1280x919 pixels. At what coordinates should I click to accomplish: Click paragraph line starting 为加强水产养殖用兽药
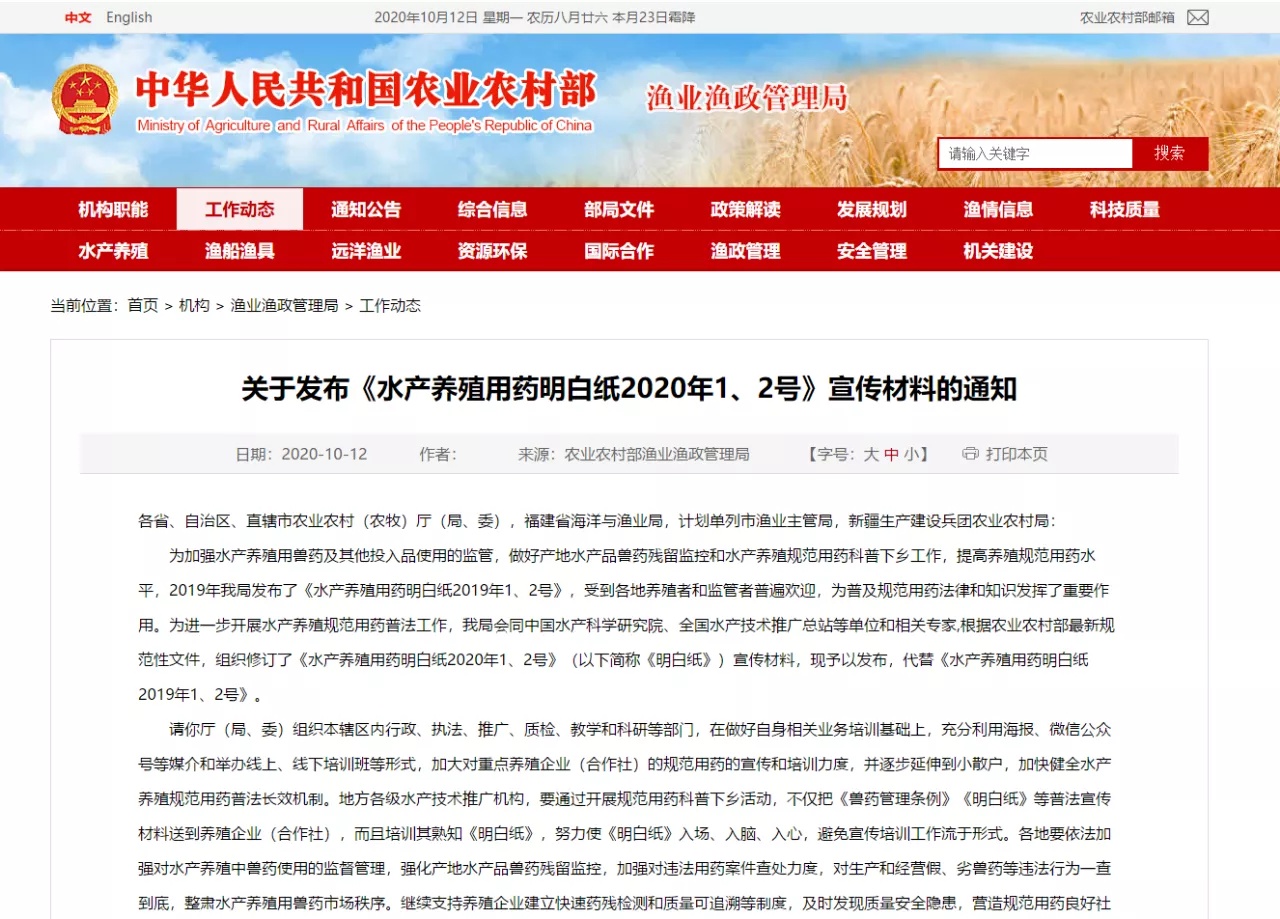[x=633, y=555]
